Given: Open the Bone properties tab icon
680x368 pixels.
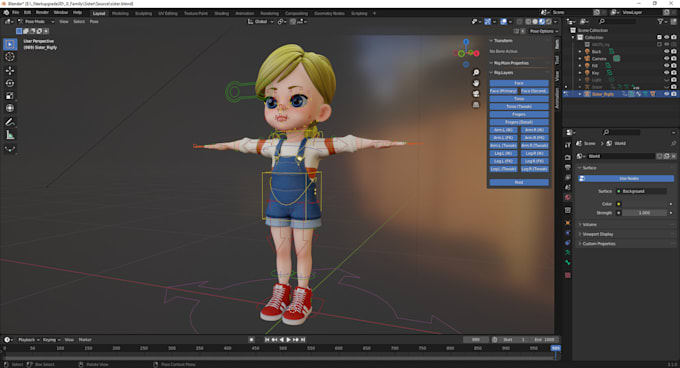Looking at the screenshot, I should tap(568, 263).
